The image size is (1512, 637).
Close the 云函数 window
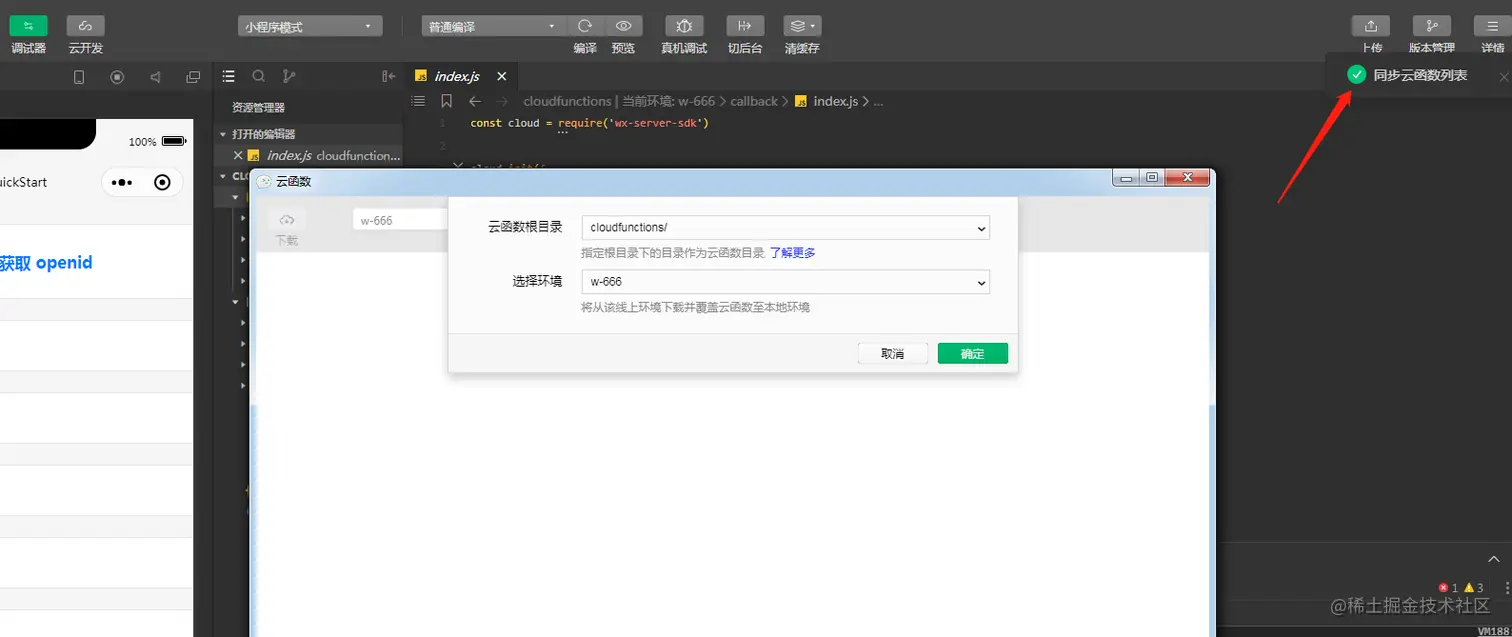click(x=1188, y=178)
